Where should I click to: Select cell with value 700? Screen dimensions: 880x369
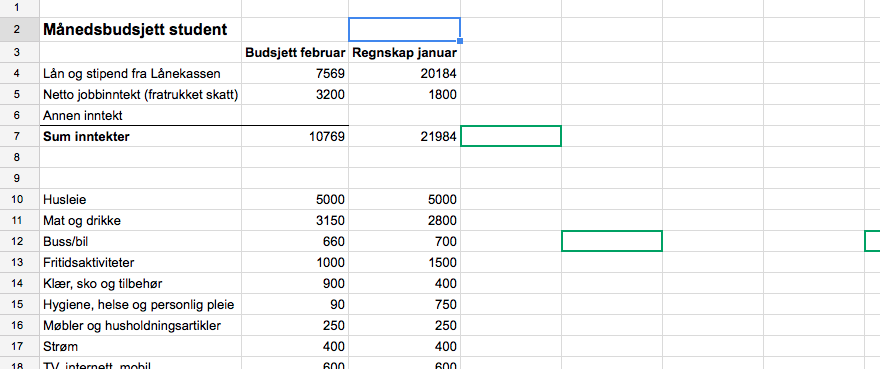[404, 242]
